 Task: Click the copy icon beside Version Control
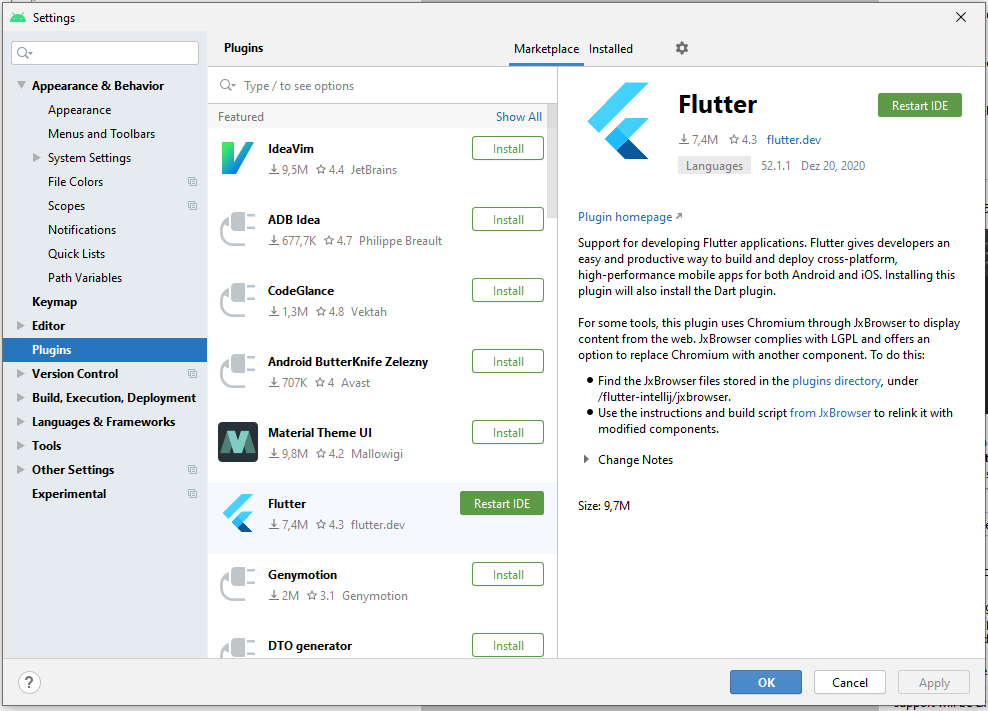[x=192, y=374]
